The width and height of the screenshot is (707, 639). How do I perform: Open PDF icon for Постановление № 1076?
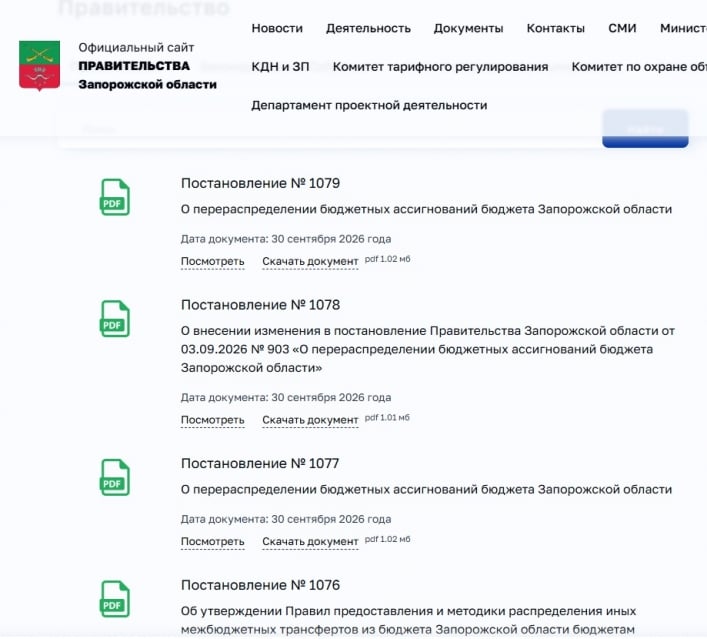point(115,599)
